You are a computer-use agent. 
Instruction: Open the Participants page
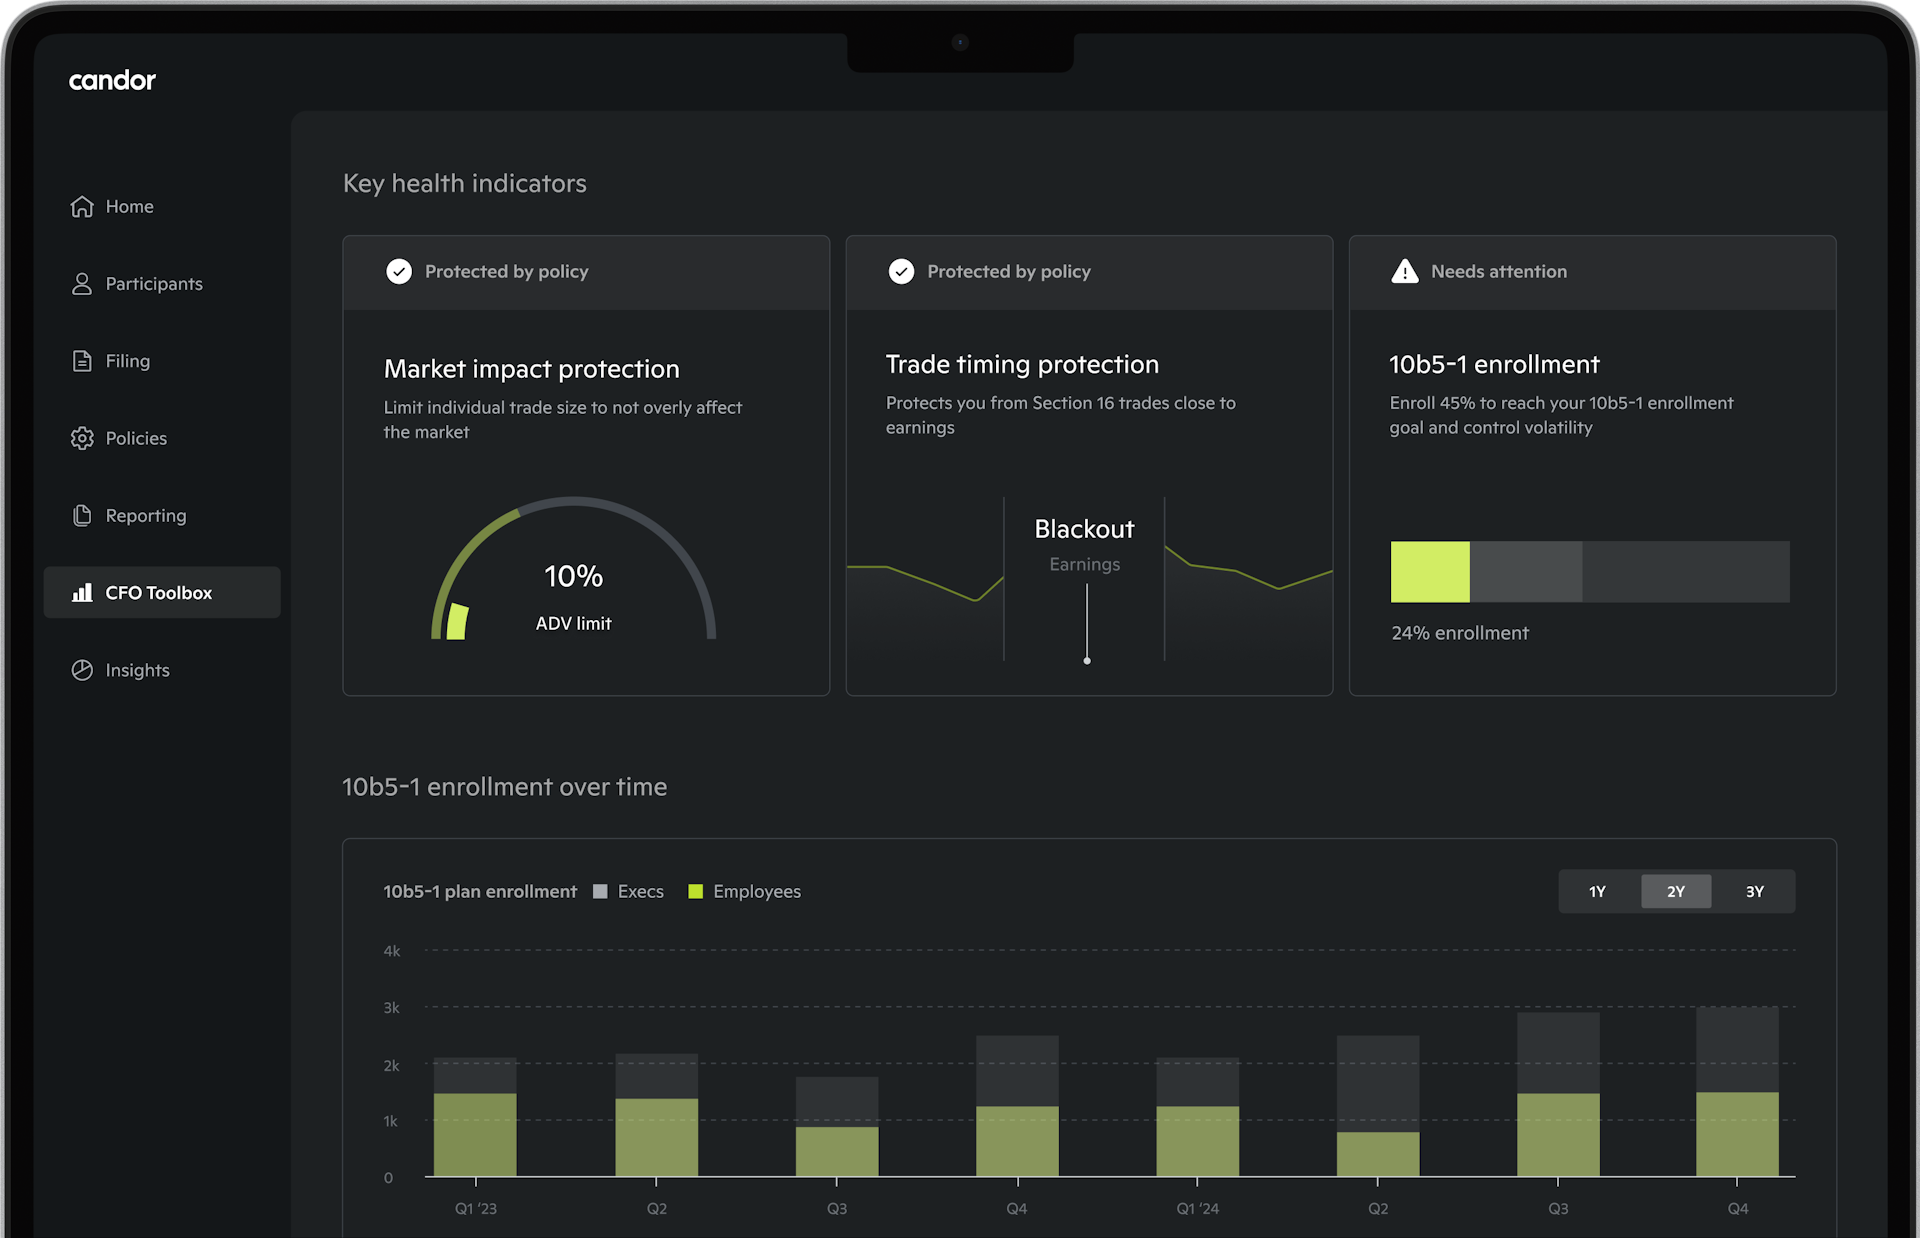162,284
